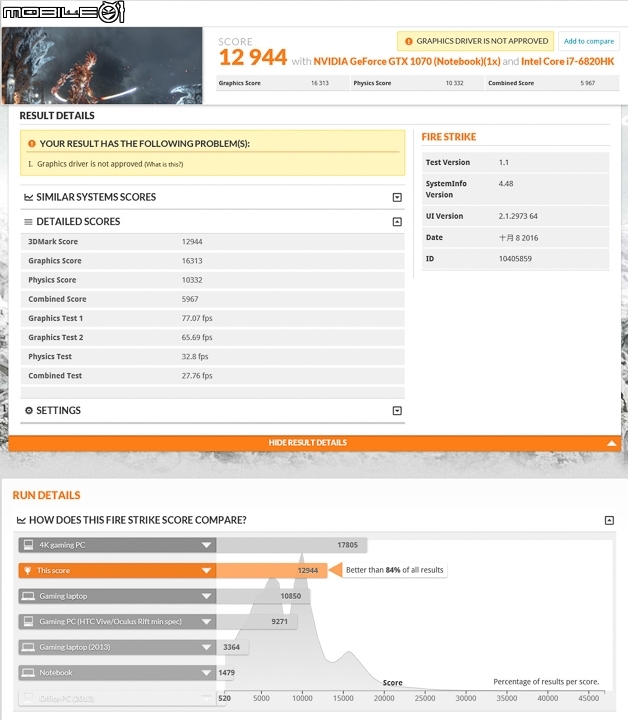
Task: Click the Graphics driver not approved warning badge
Action: coord(476,41)
